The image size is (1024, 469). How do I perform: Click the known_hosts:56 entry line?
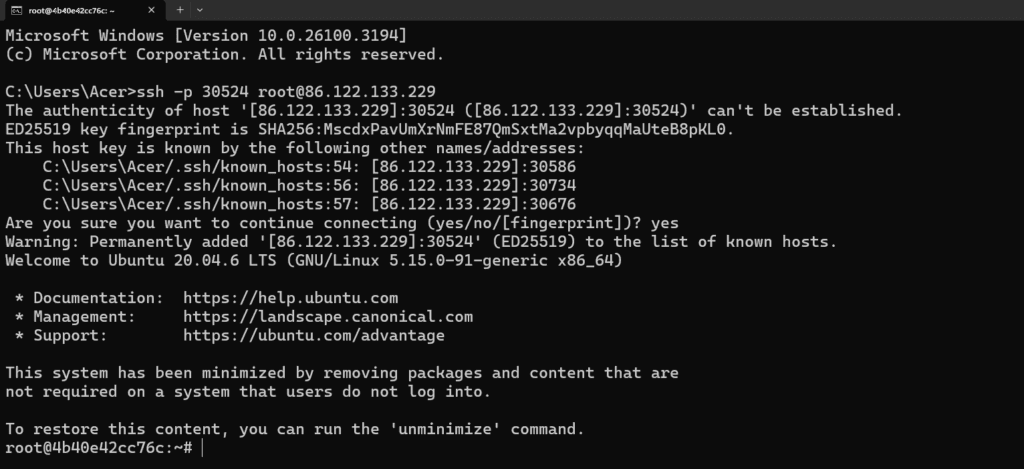(309, 186)
